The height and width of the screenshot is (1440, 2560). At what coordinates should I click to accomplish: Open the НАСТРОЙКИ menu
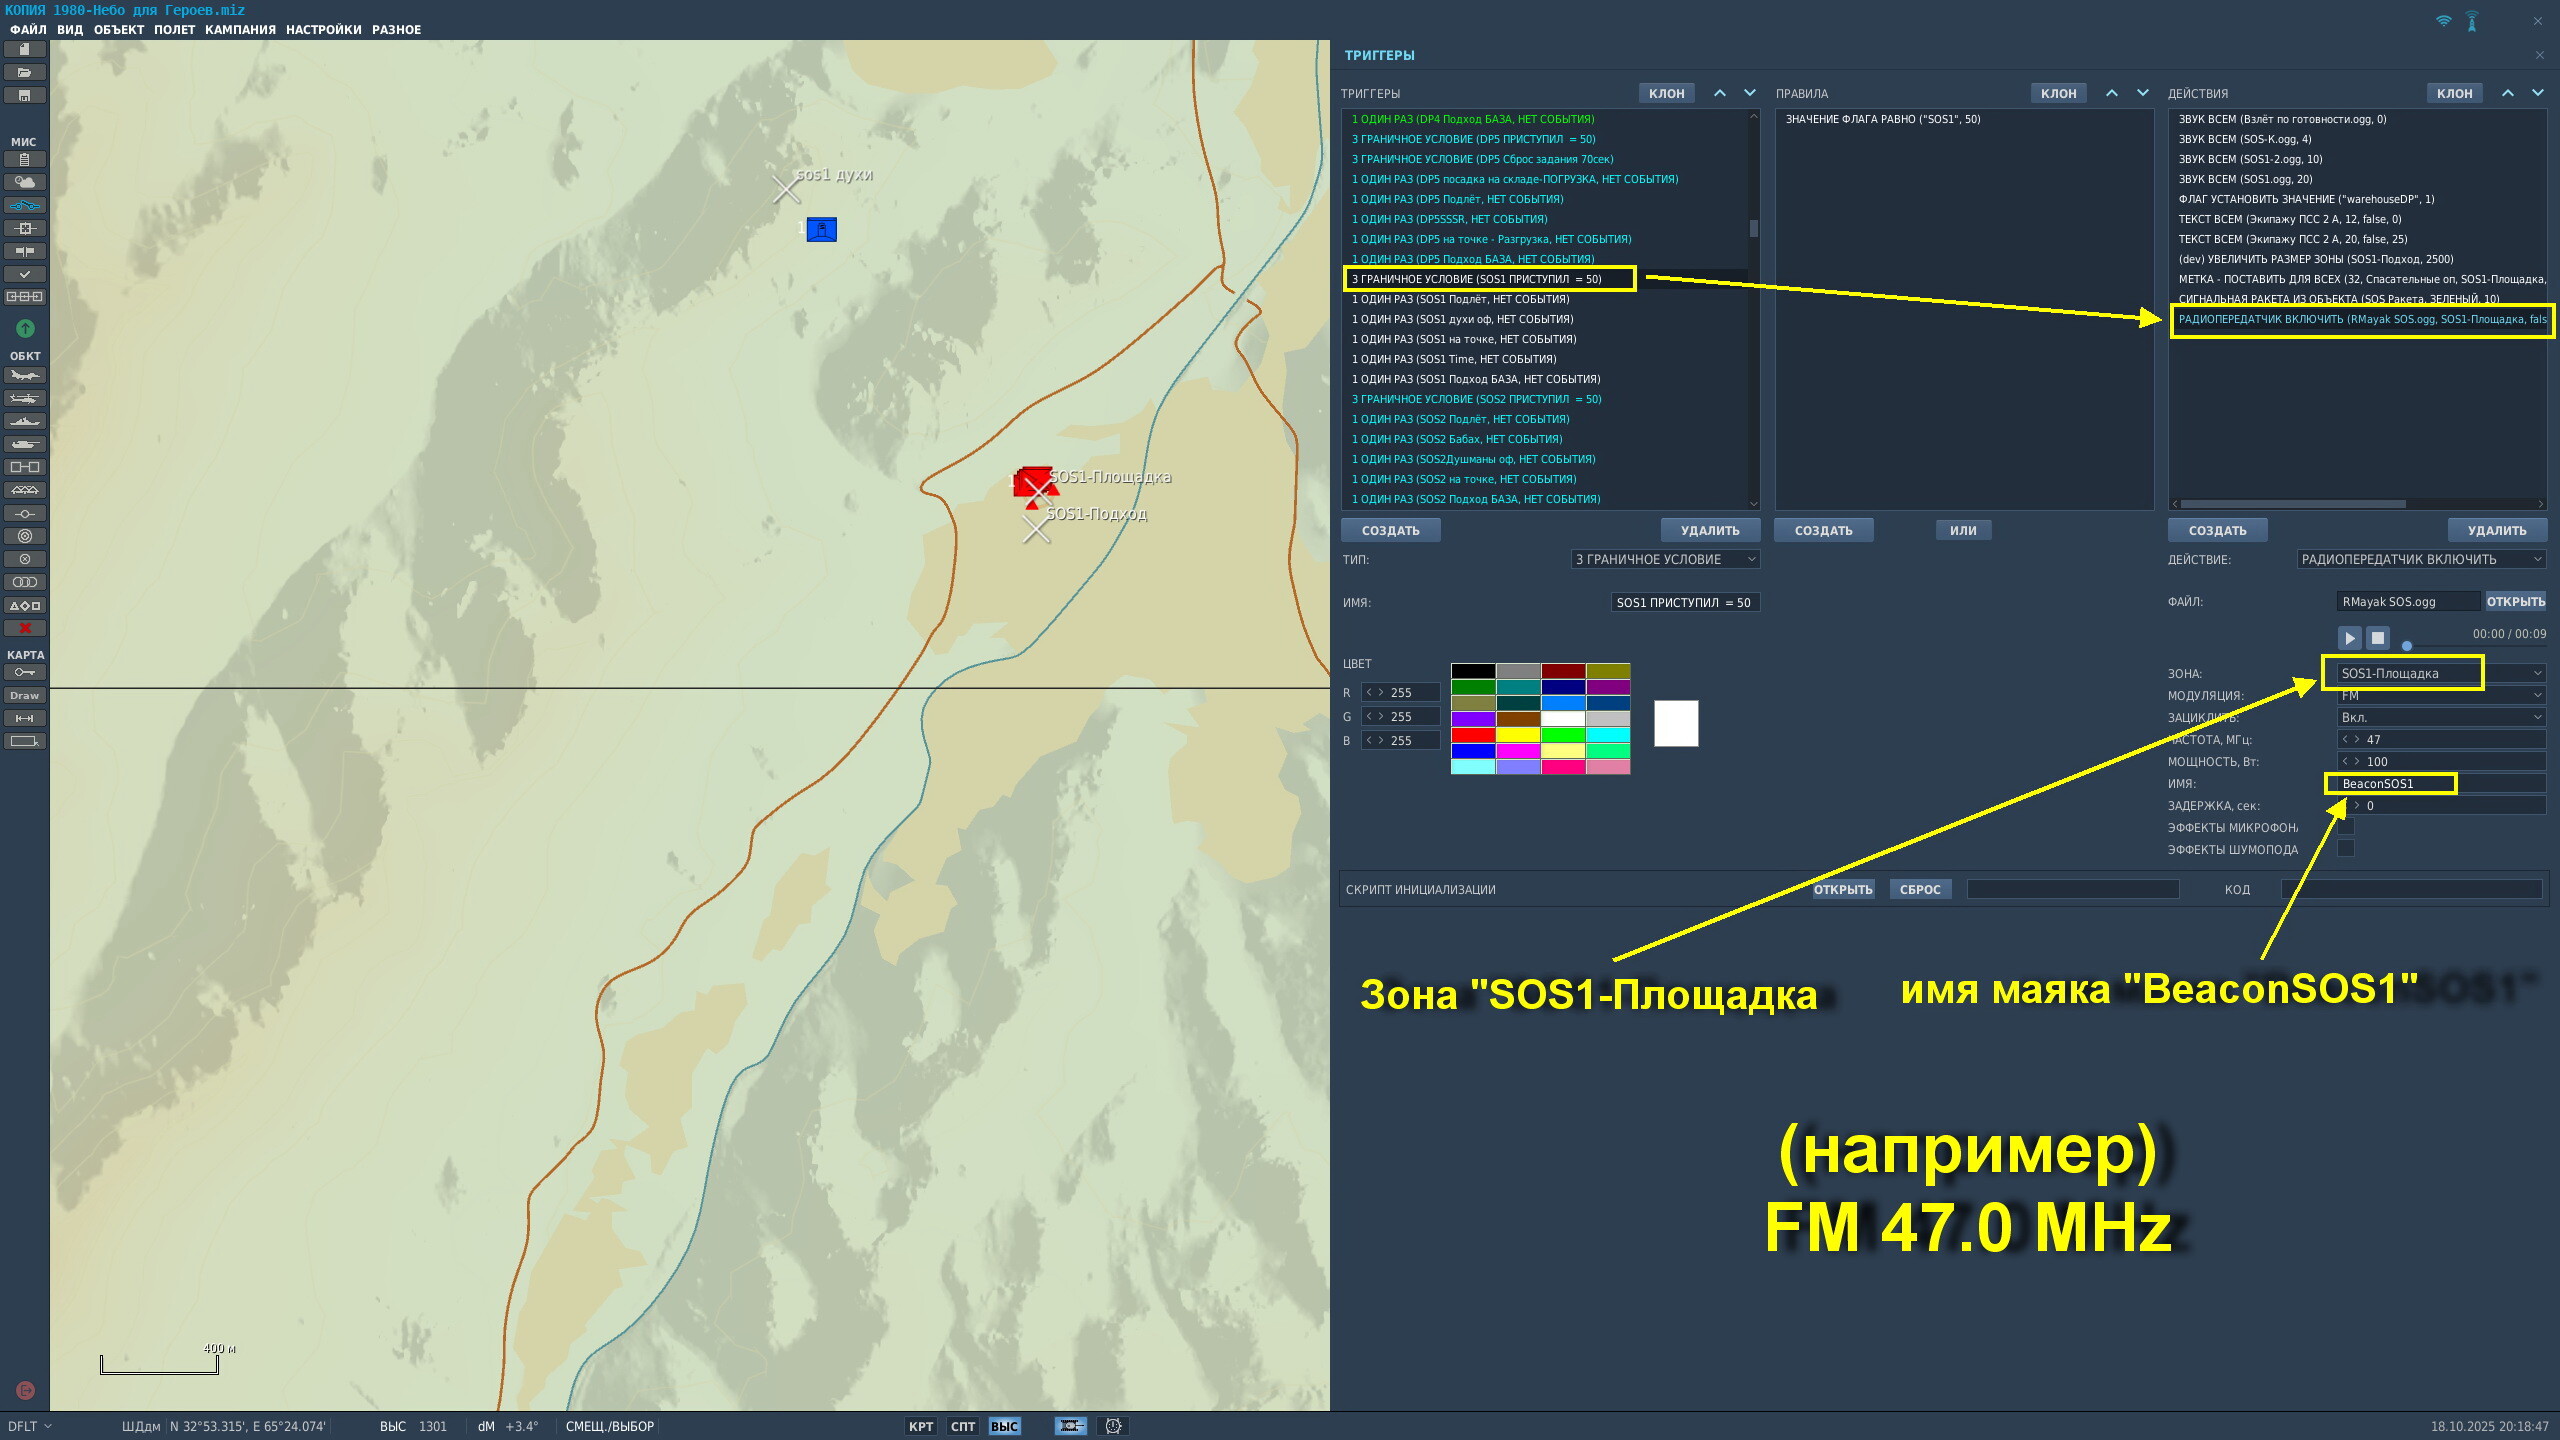tap(323, 29)
